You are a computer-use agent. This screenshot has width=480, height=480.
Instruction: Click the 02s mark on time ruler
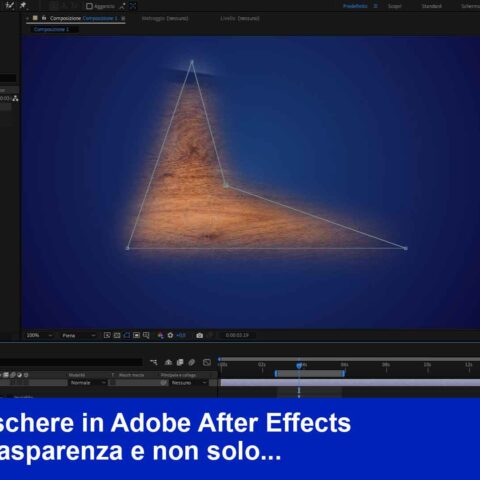coord(262,365)
